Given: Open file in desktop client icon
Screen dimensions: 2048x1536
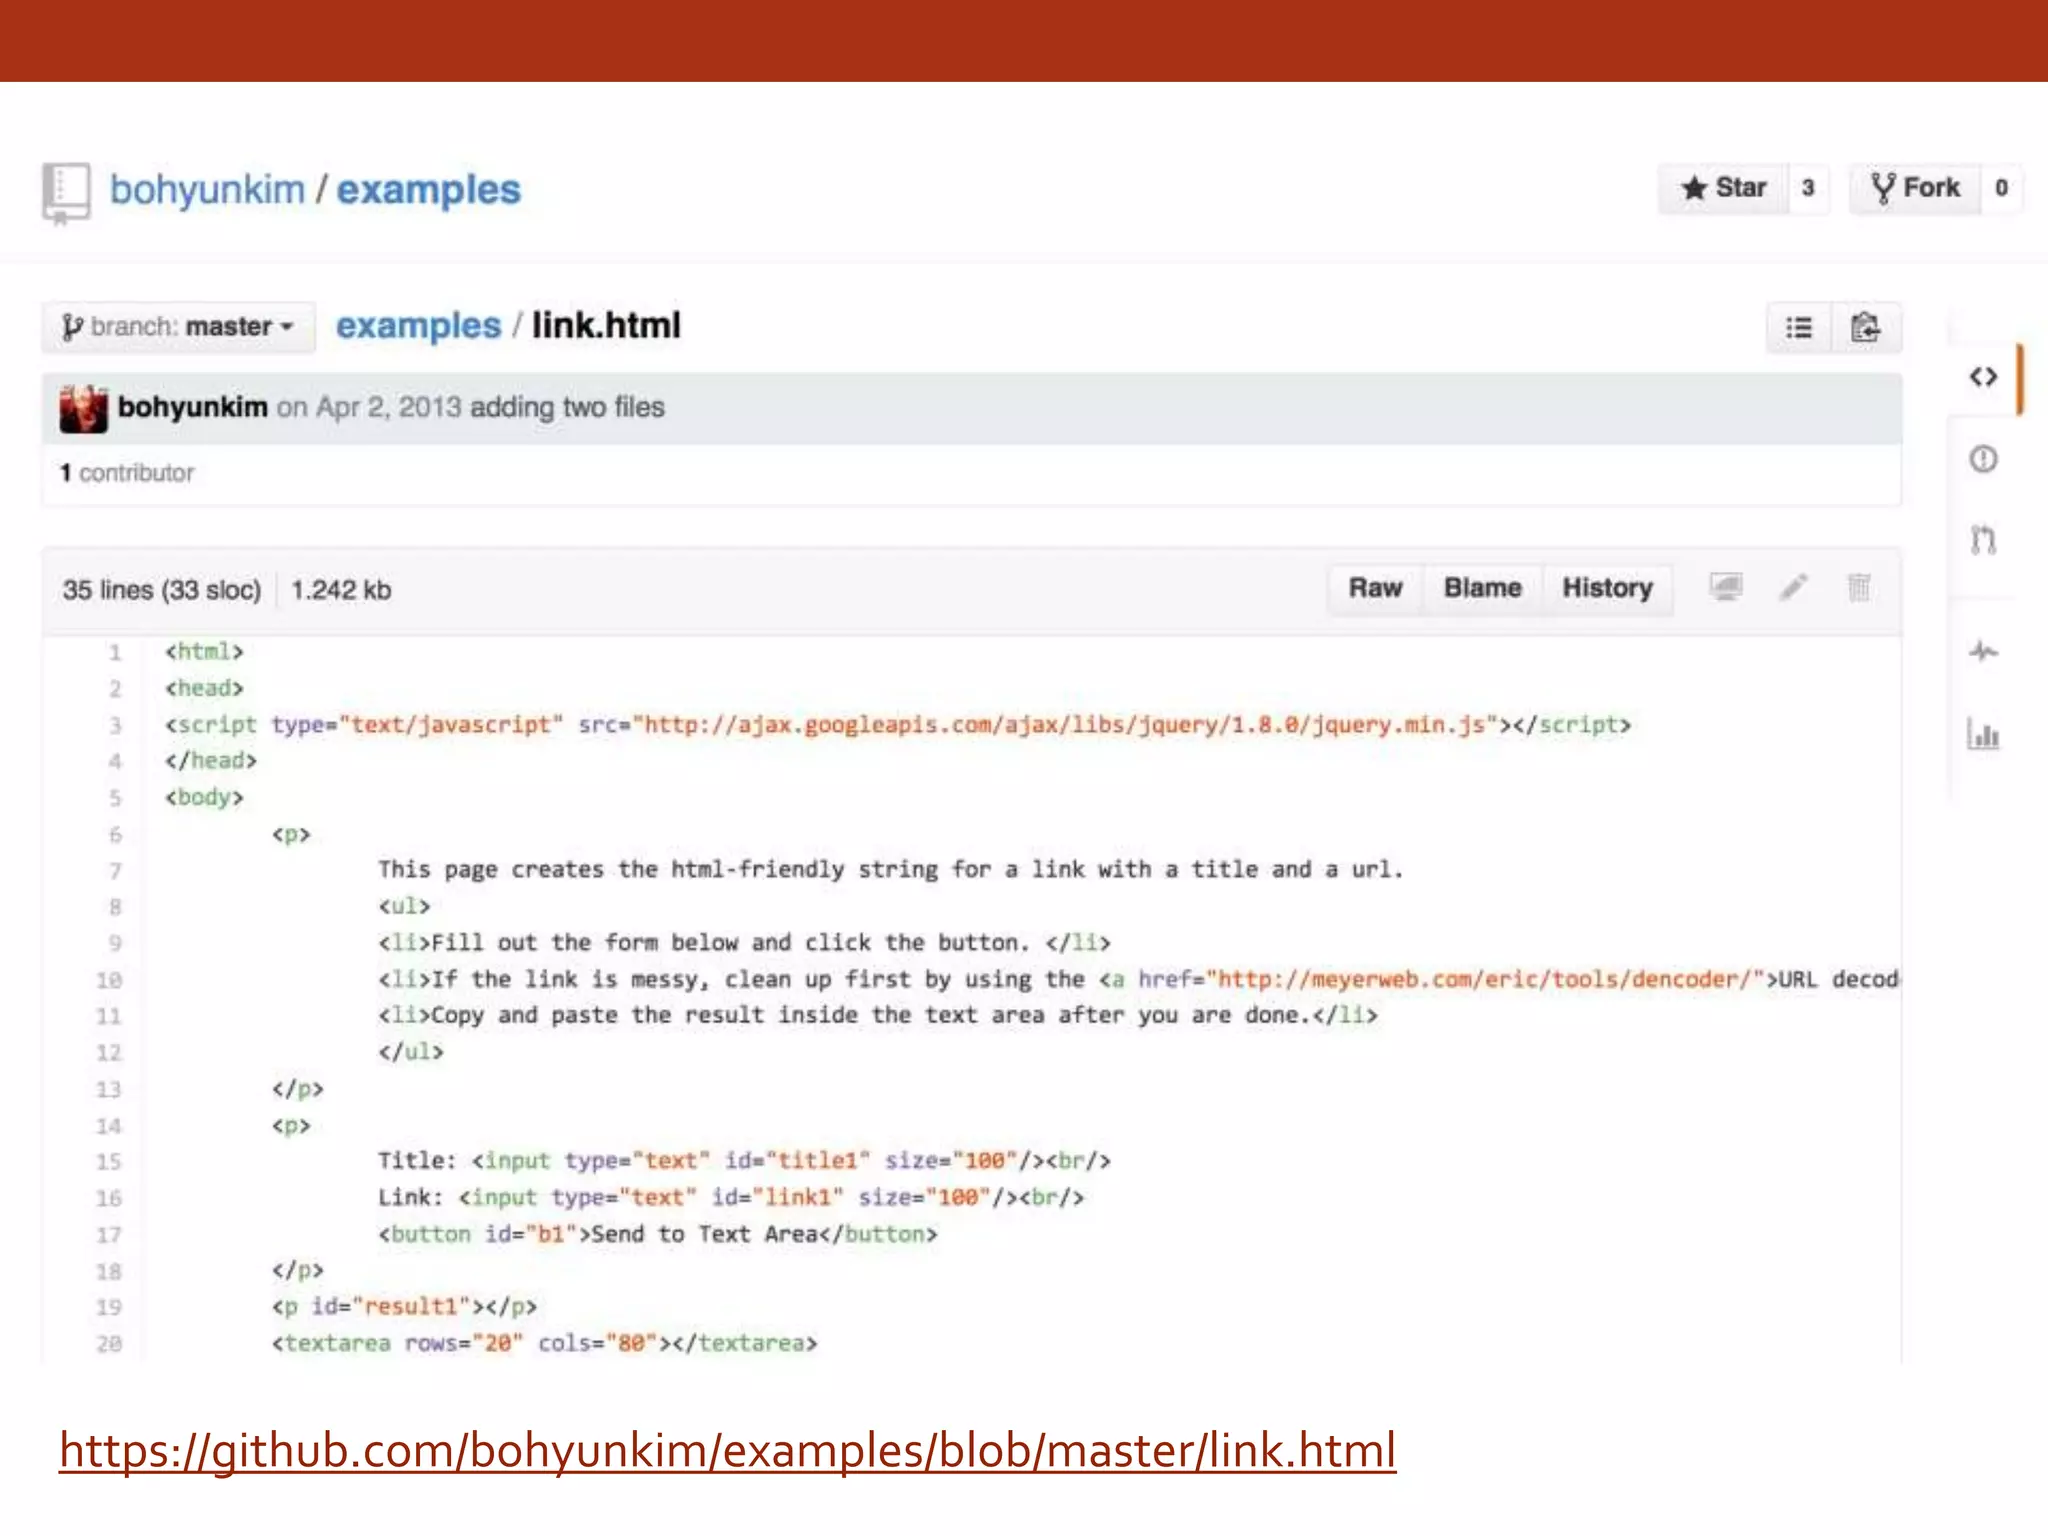Looking at the screenshot, I should (1726, 587).
